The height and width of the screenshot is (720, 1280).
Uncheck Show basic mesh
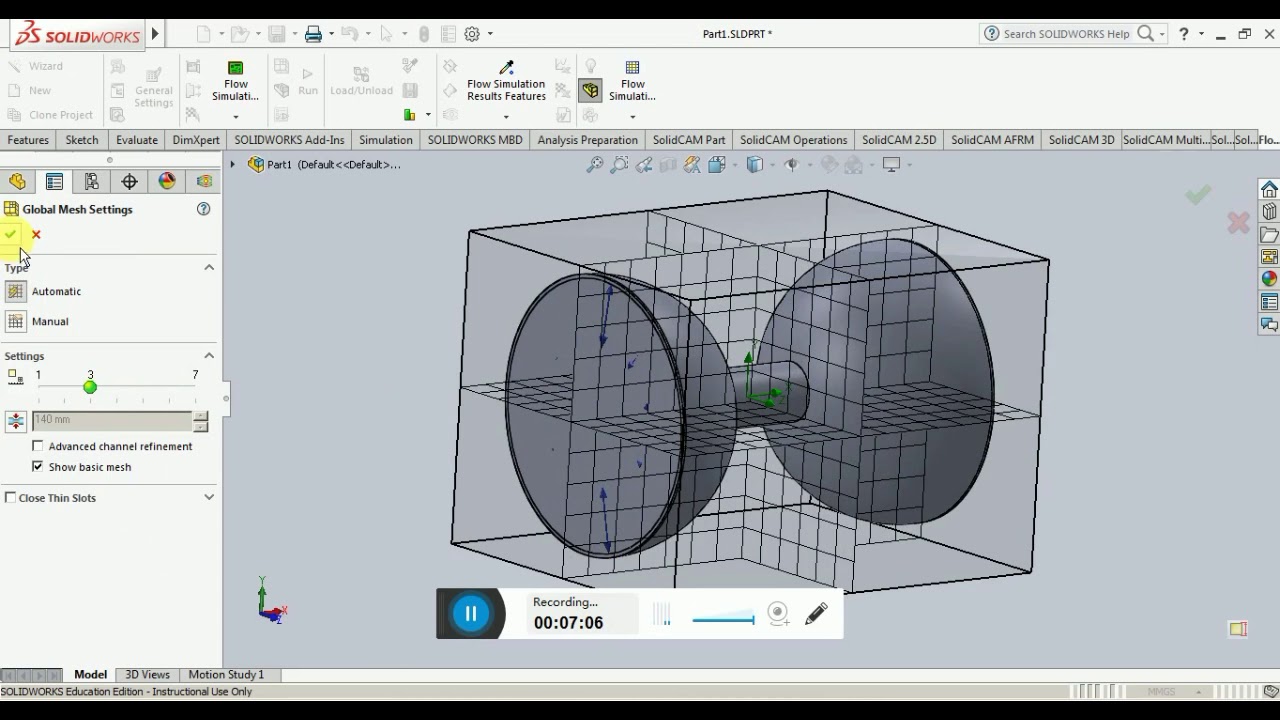click(x=38, y=467)
